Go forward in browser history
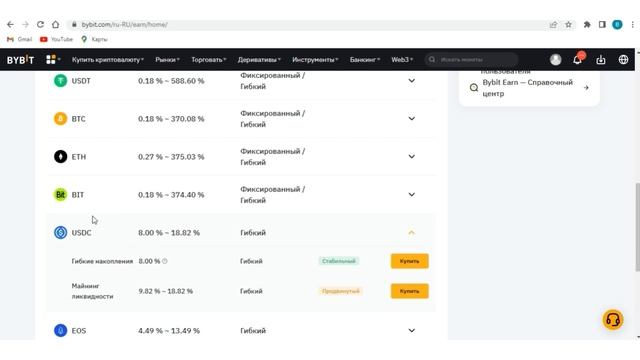Viewport: 640px width, 360px height. (x=25, y=24)
